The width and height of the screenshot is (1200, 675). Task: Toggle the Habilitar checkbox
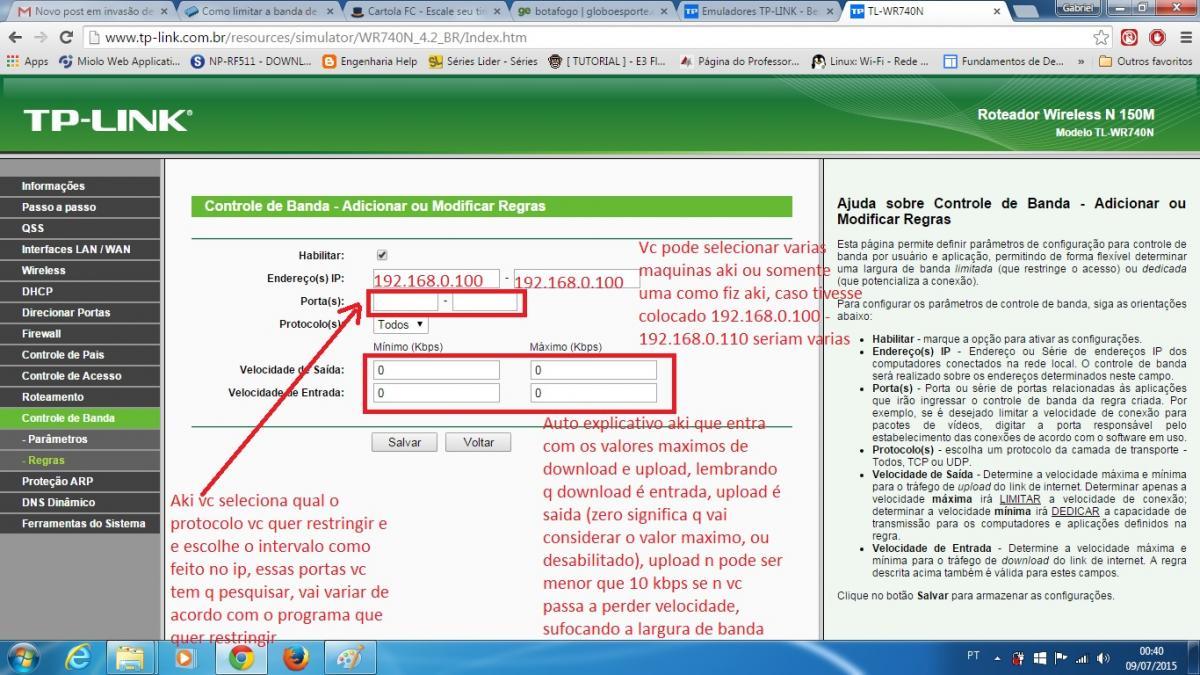point(381,255)
